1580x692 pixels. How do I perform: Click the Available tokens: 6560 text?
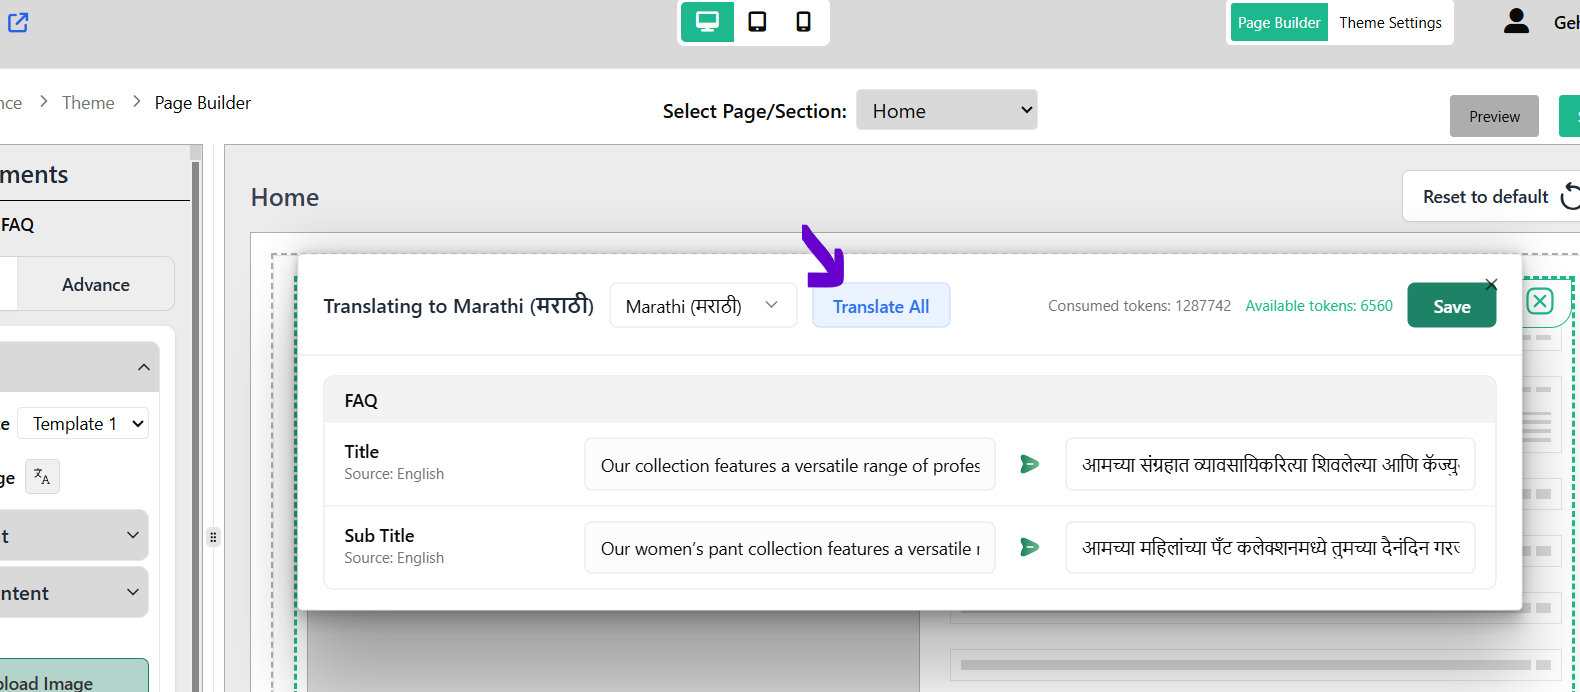1319,306
